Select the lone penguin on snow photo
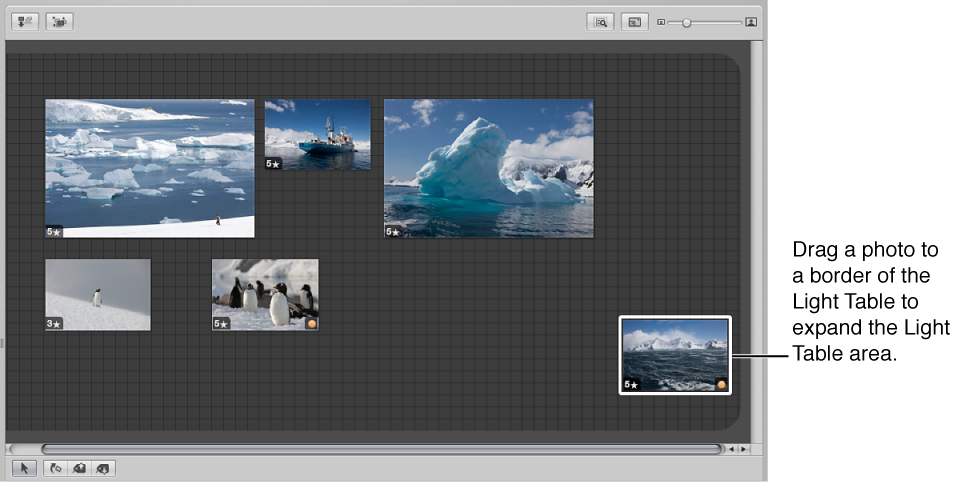This screenshot has width=960, height=482. [98, 292]
